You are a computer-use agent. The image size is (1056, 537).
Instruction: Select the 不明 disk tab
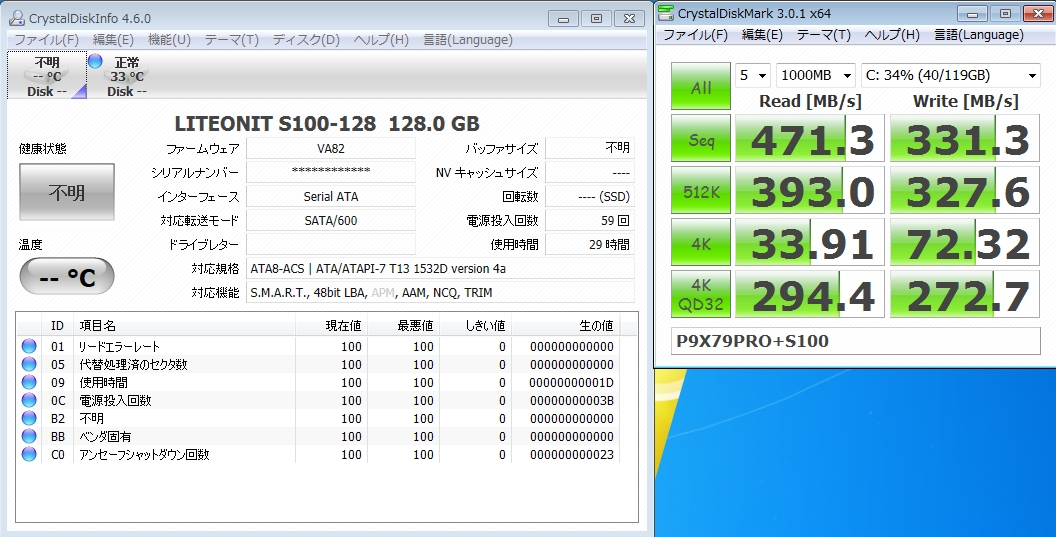pos(47,75)
